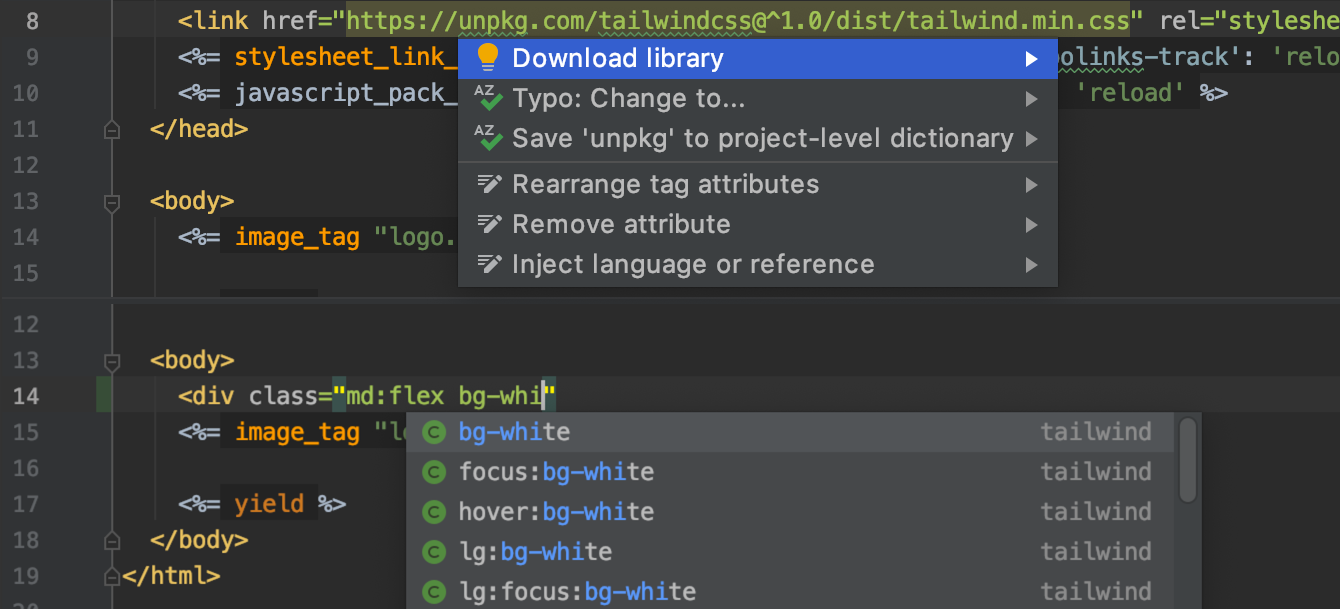Click the pencil icon beside Rearrange tag attributes
Screen dimensions: 1340x609
tap(488, 184)
